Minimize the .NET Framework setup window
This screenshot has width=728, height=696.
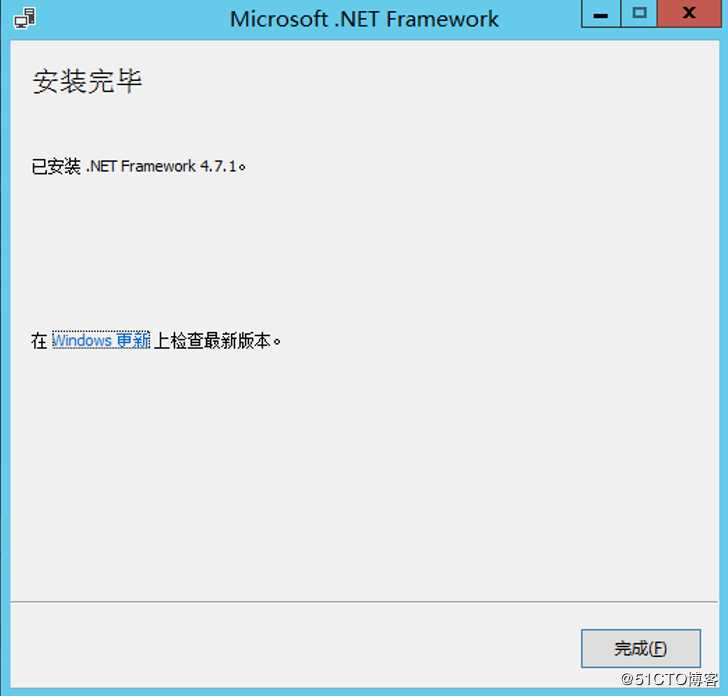coord(601,14)
